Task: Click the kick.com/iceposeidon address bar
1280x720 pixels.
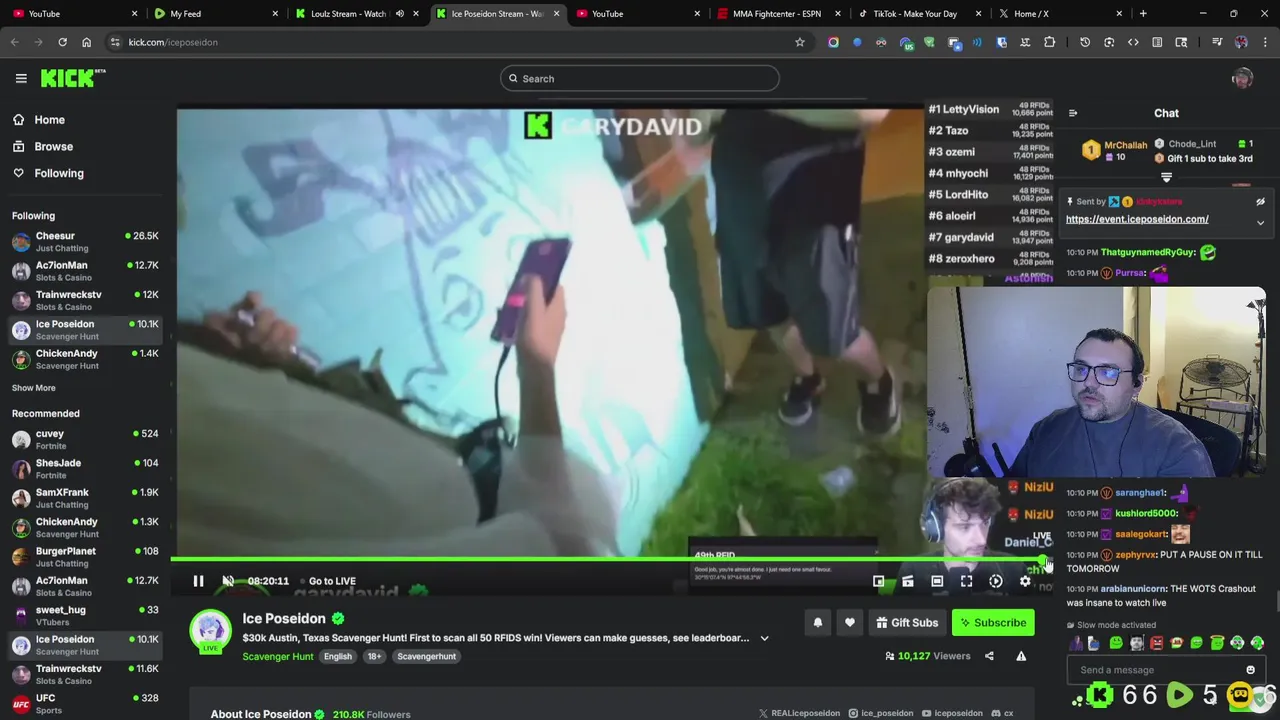Action: point(455,42)
